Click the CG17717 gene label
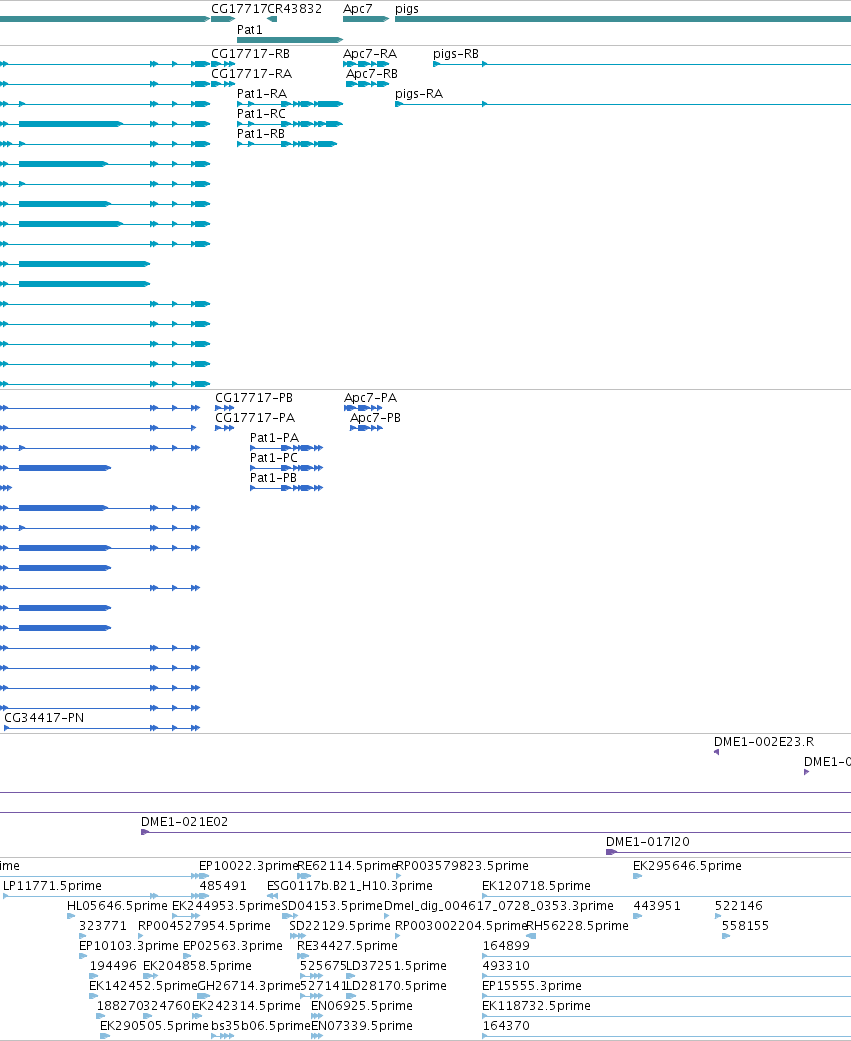This screenshot has height=1041, width=851. [x=239, y=9]
